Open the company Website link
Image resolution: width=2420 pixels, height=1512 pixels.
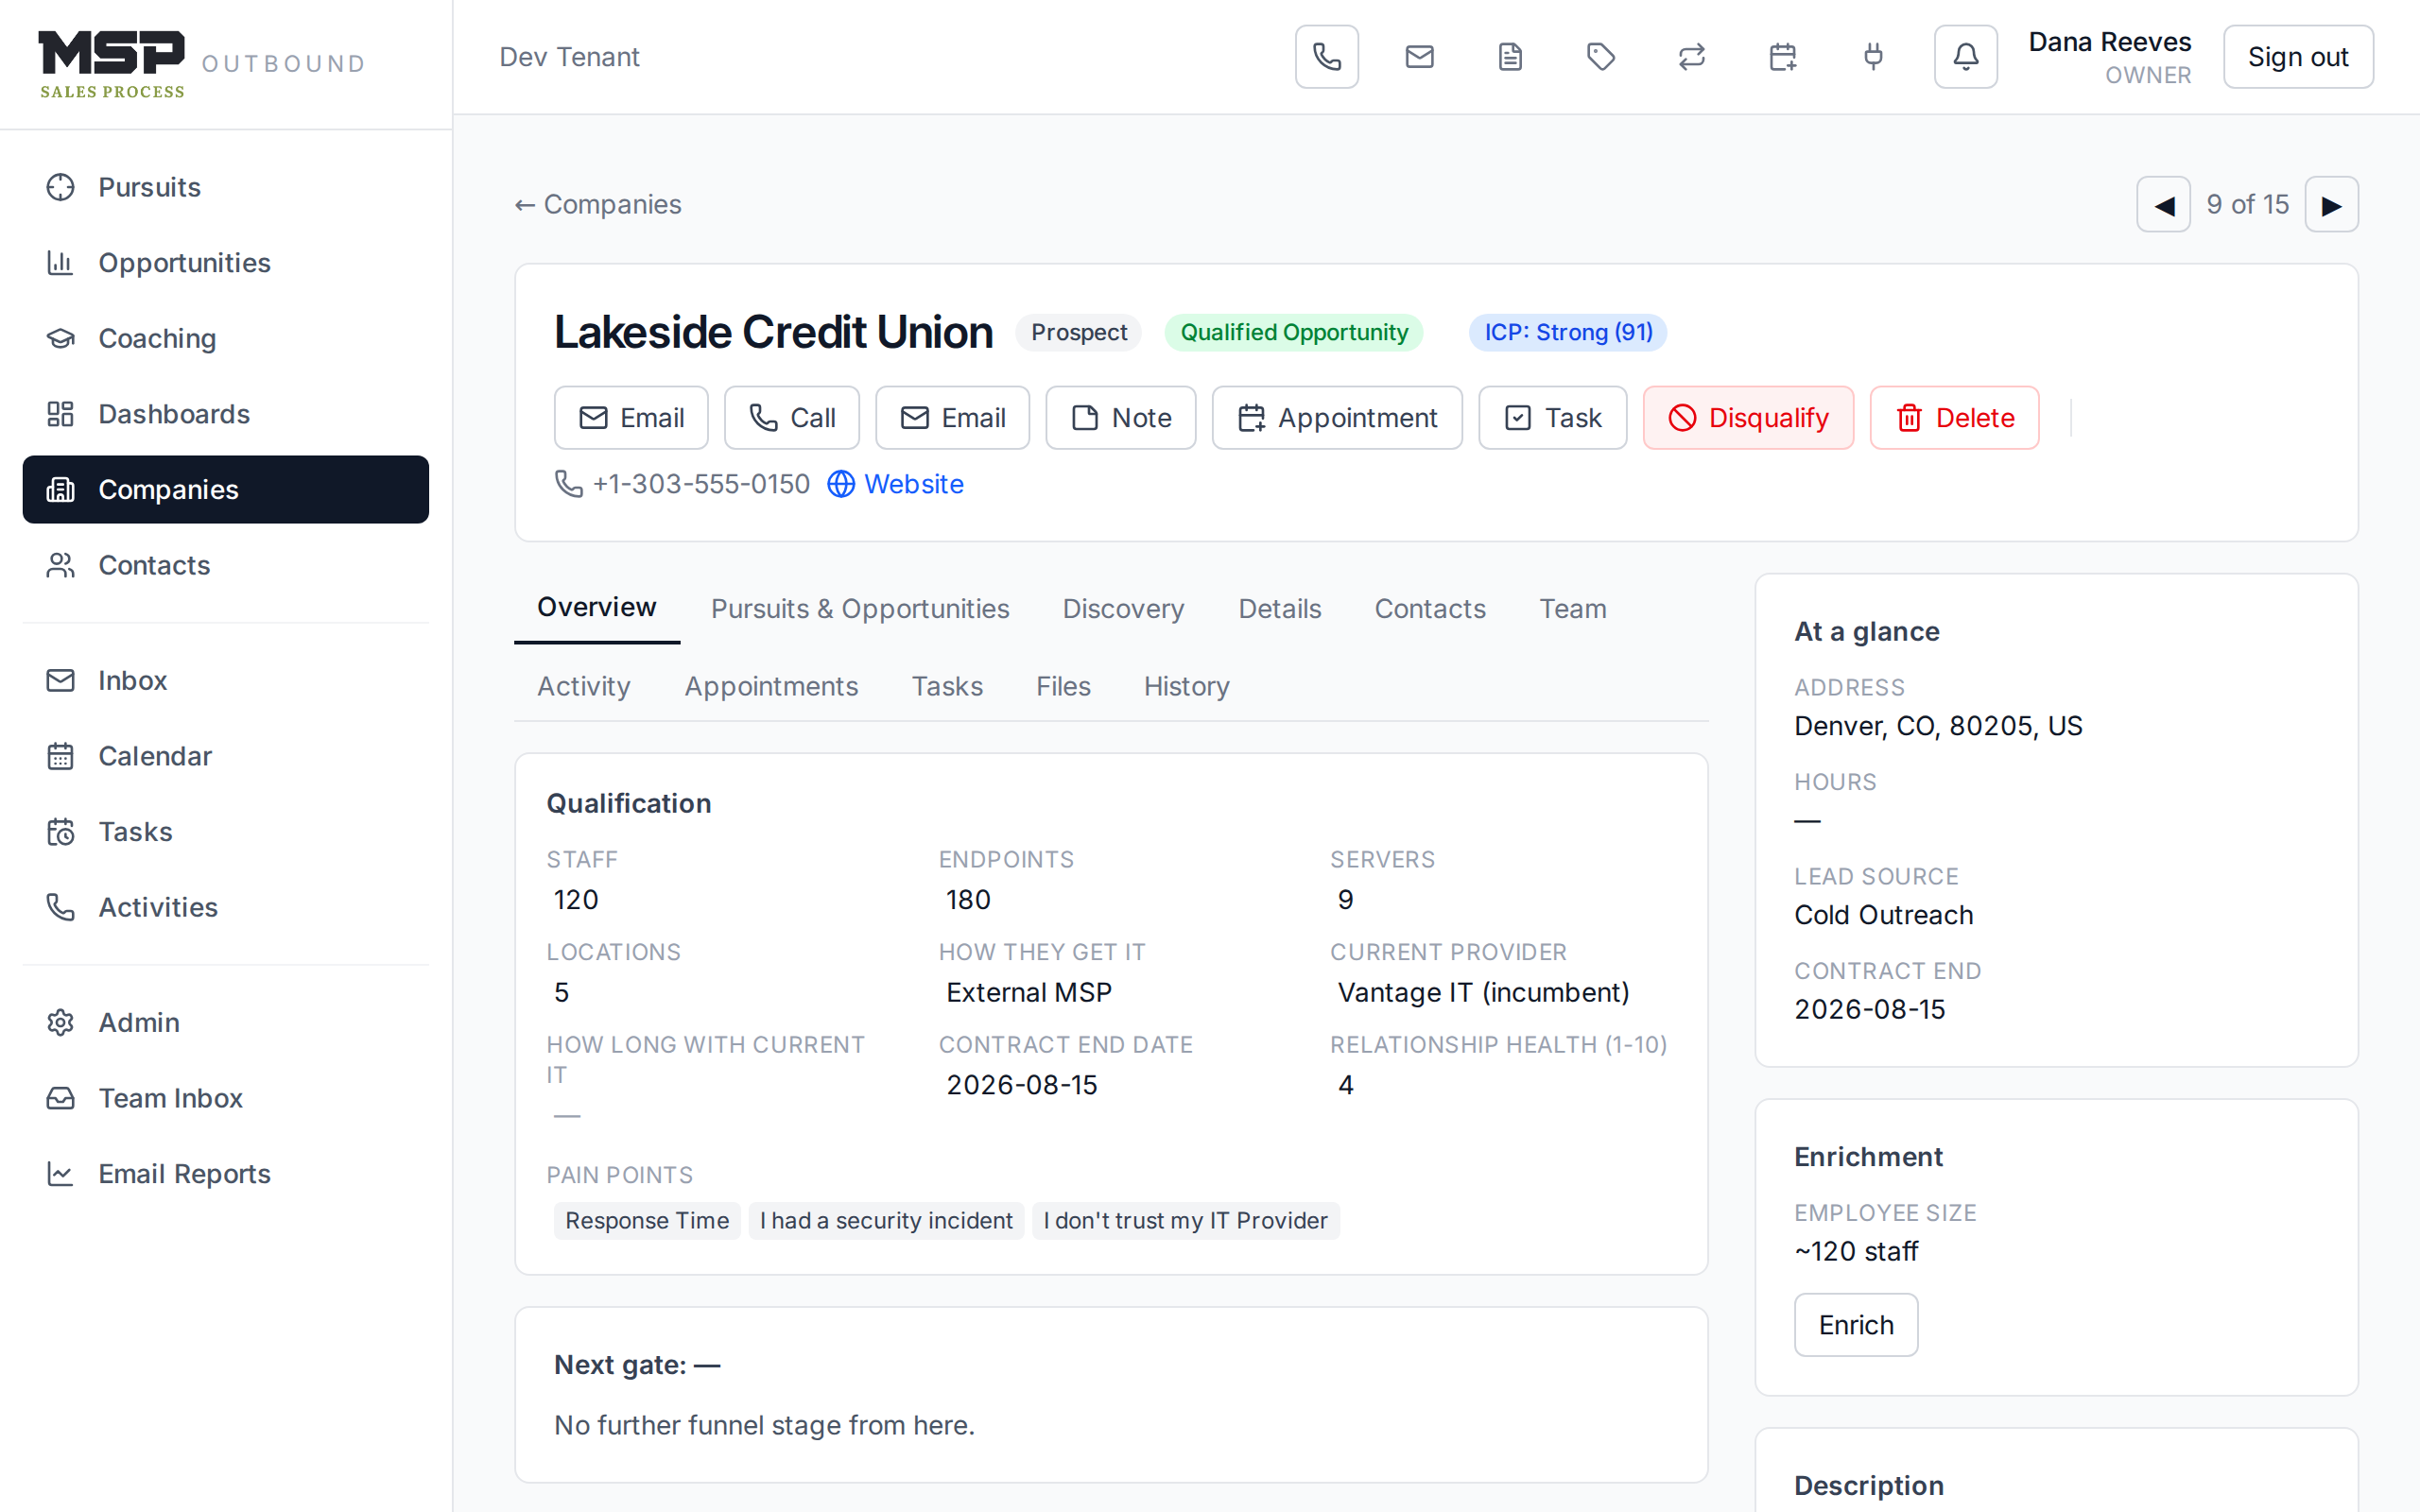895,485
